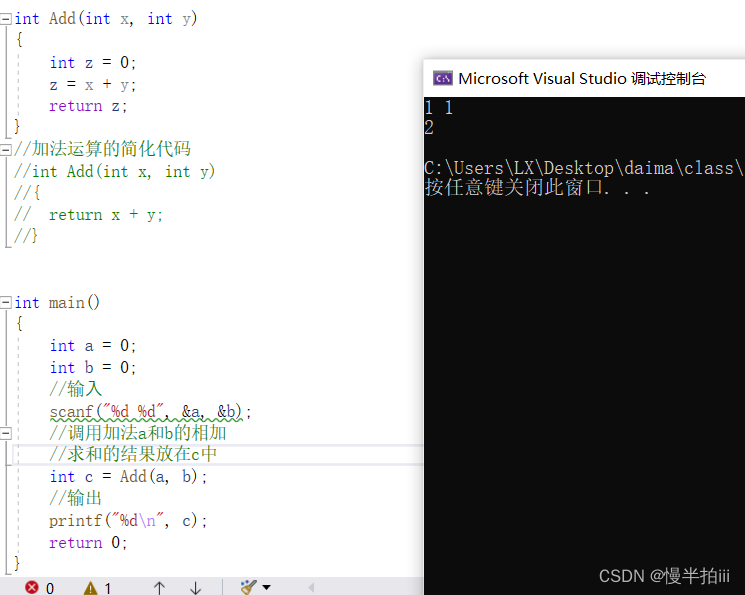Open the code cleanup dropdown arrow
This screenshot has width=745, height=595.
click(267, 587)
